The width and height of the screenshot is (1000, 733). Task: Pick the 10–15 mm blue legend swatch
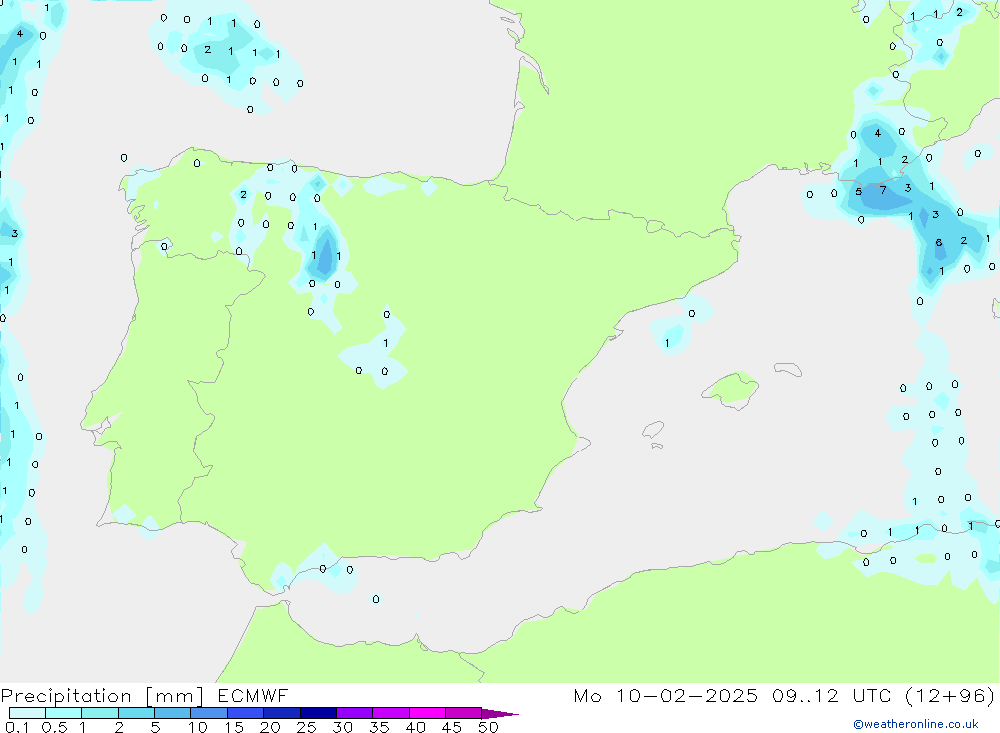pos(209,713)
